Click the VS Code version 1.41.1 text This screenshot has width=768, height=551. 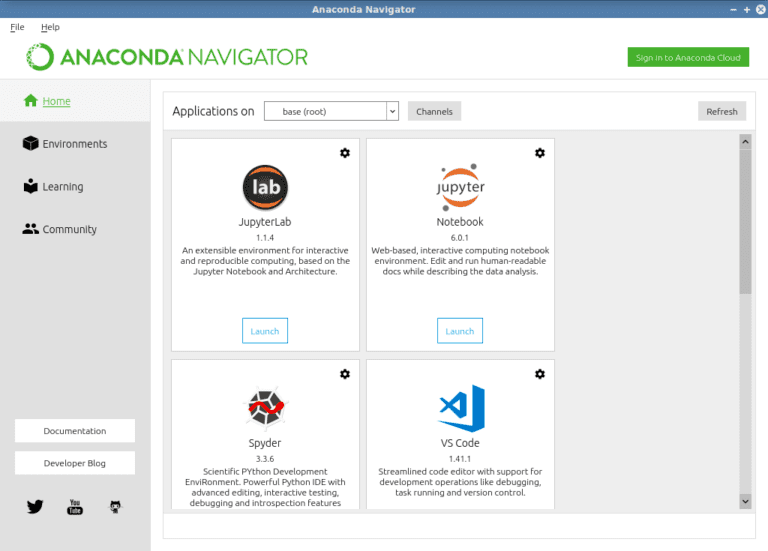pos(460,458)
